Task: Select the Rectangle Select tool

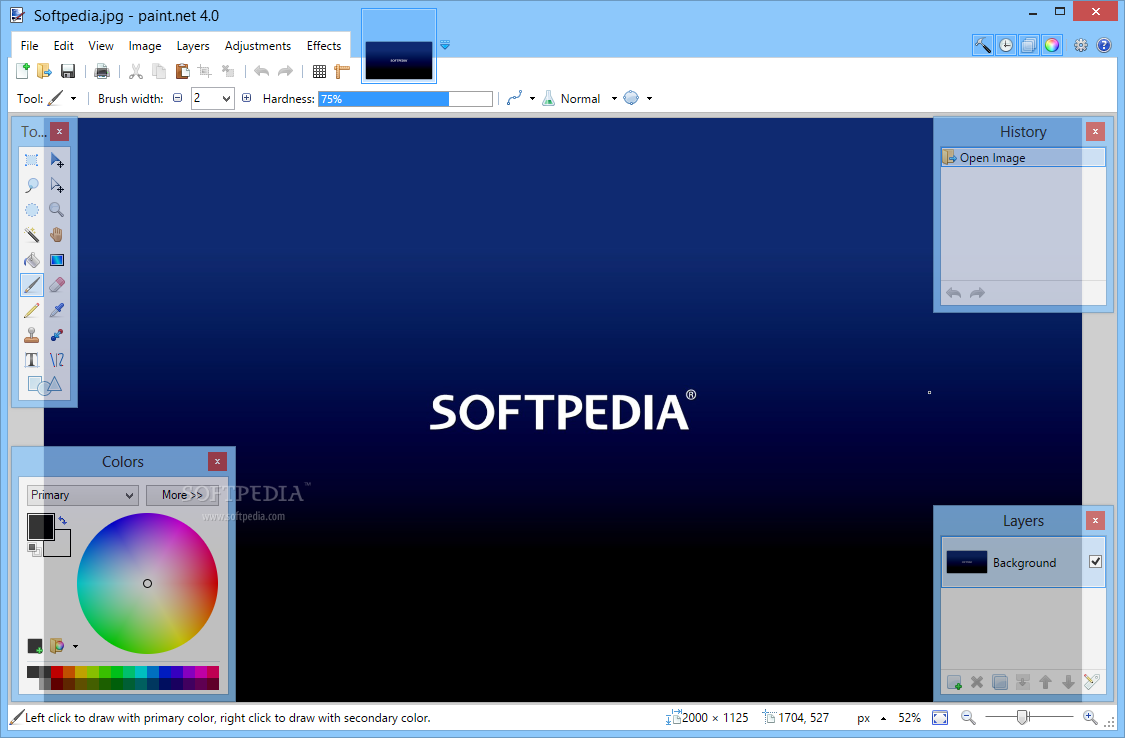Action: (x=32, y=160)
